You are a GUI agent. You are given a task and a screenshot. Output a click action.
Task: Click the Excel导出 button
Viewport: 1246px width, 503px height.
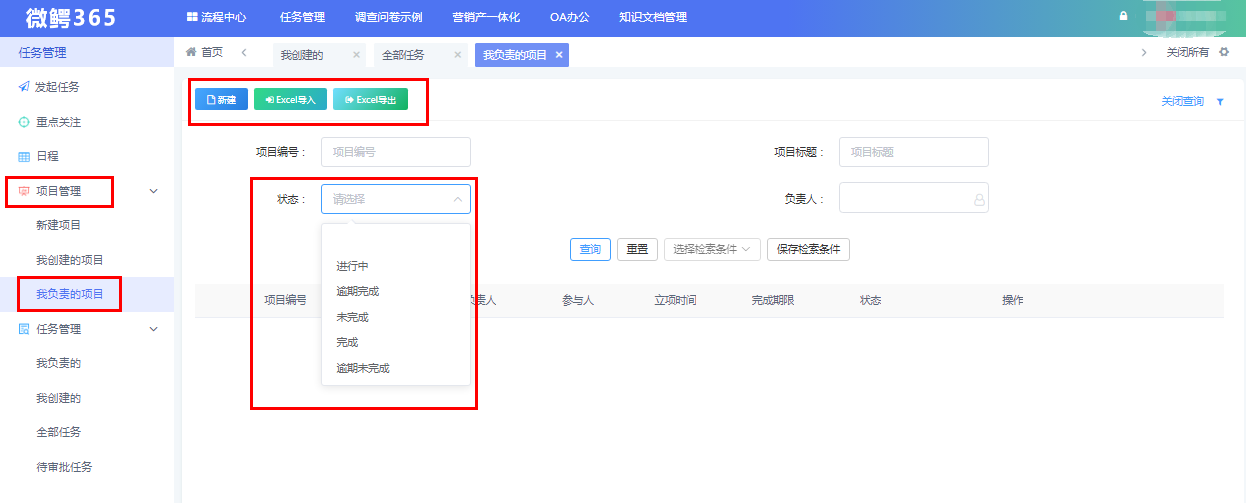pos(370,100)
